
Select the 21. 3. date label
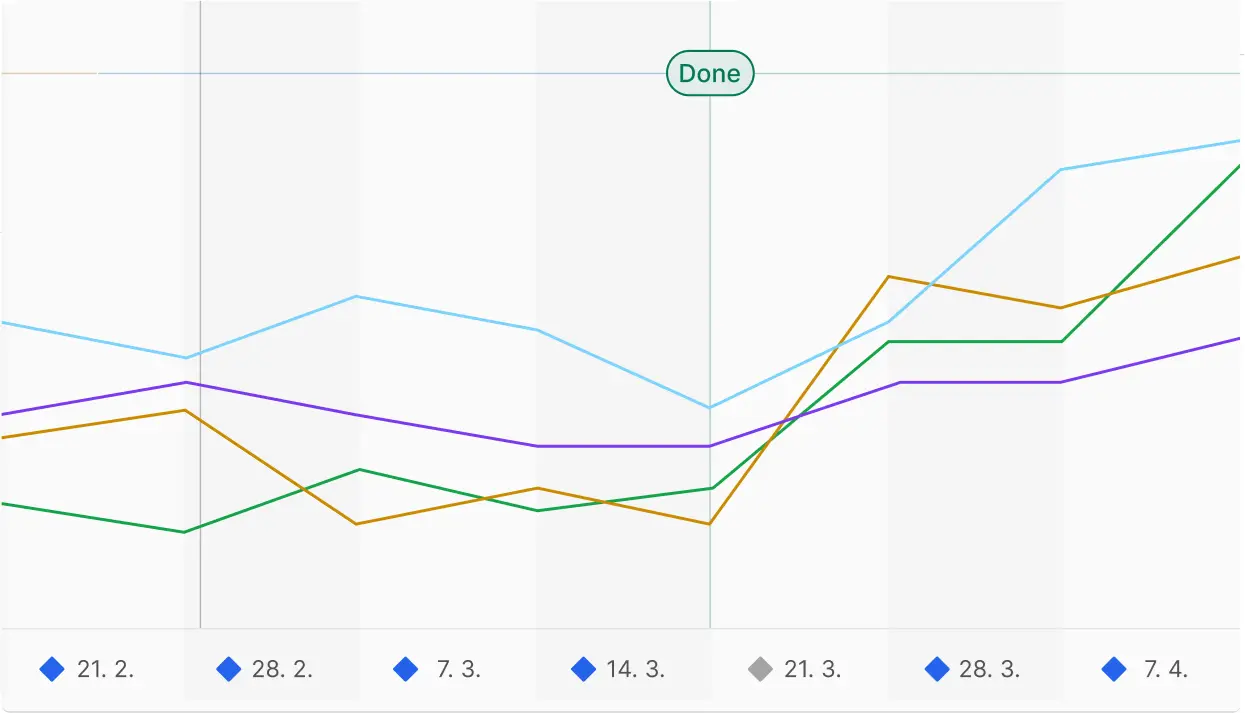tap(812, 670)
